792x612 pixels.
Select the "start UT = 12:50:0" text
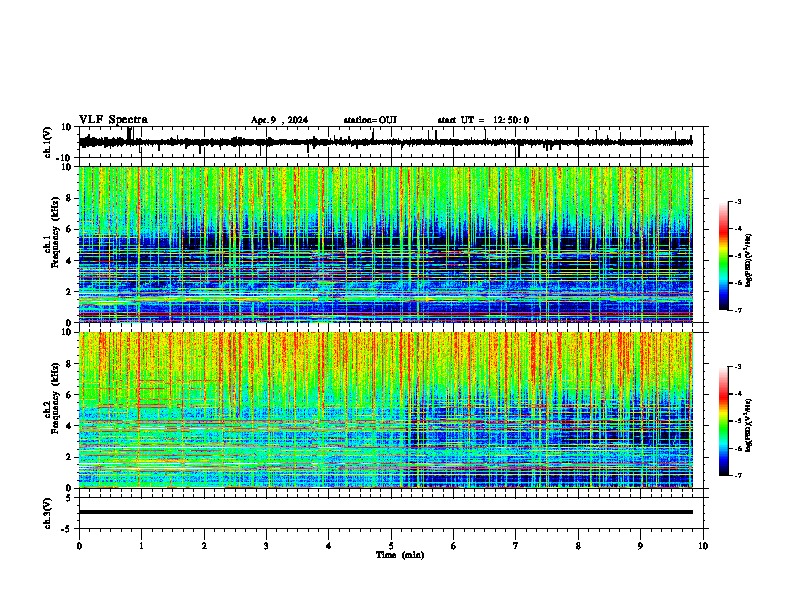(x=483, y=120)
